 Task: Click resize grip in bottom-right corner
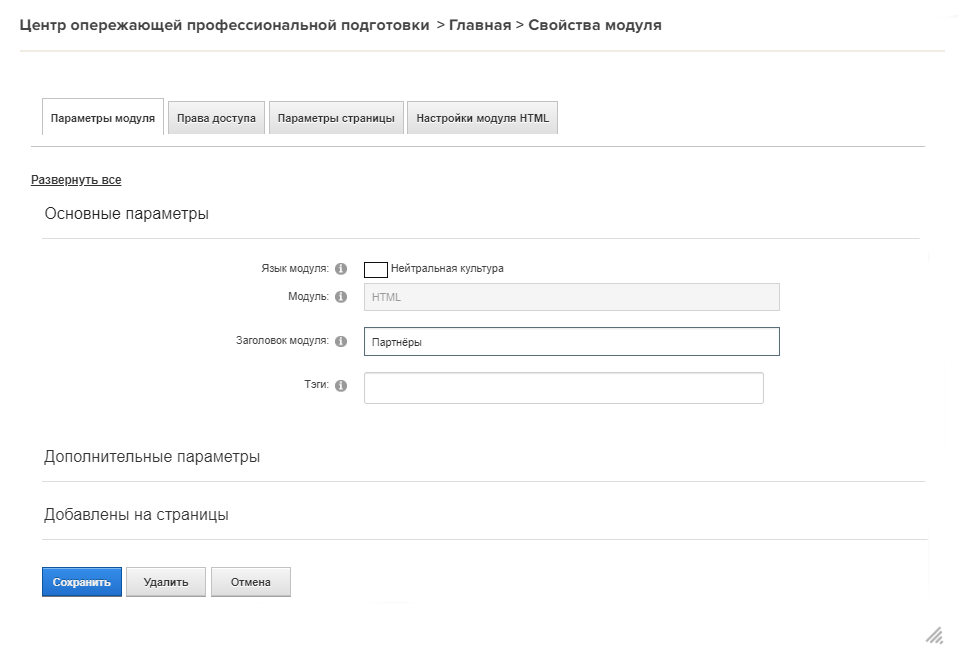pyautogui.click(x=934, y=635)
